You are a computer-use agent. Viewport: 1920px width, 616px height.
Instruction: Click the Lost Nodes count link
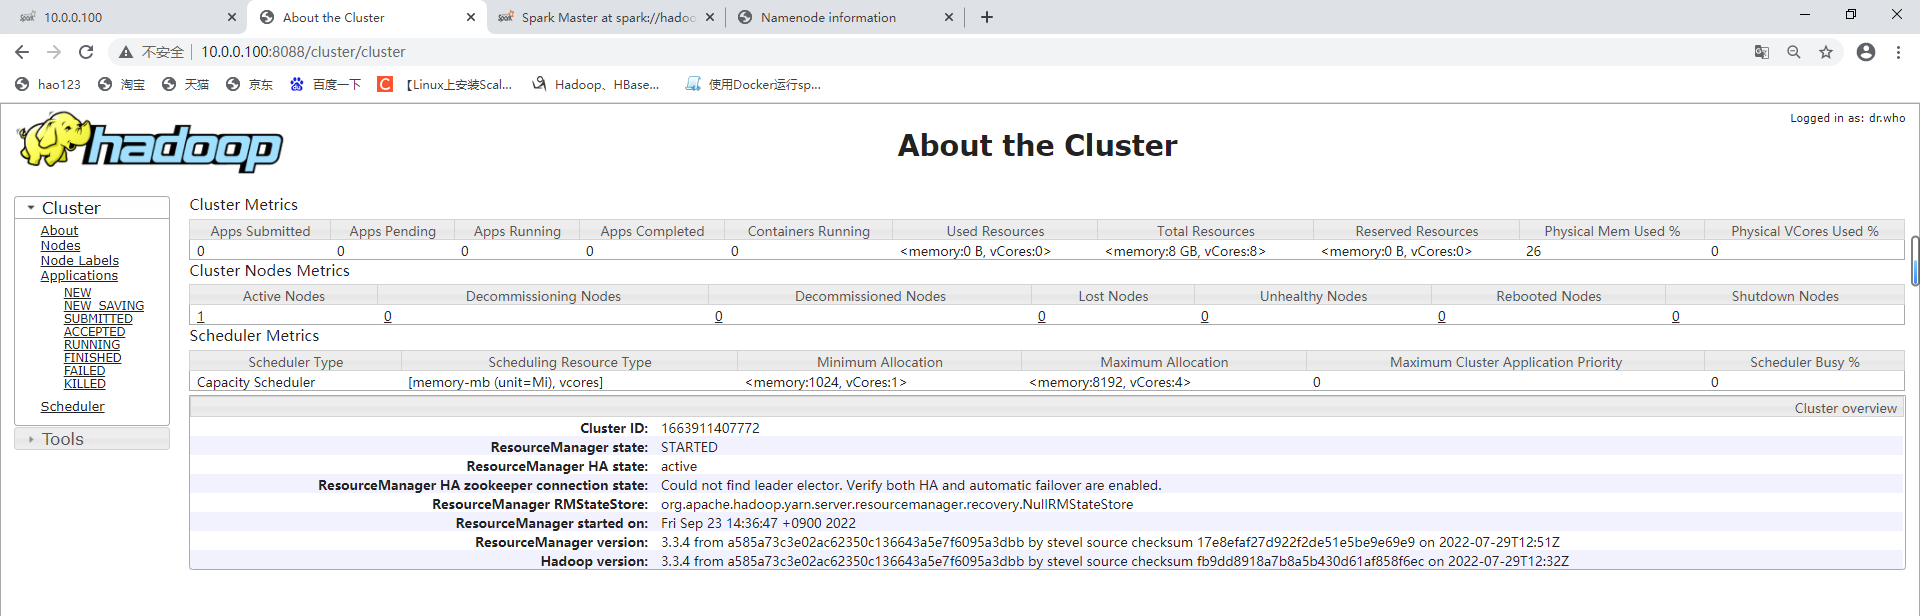(1042, 317)
